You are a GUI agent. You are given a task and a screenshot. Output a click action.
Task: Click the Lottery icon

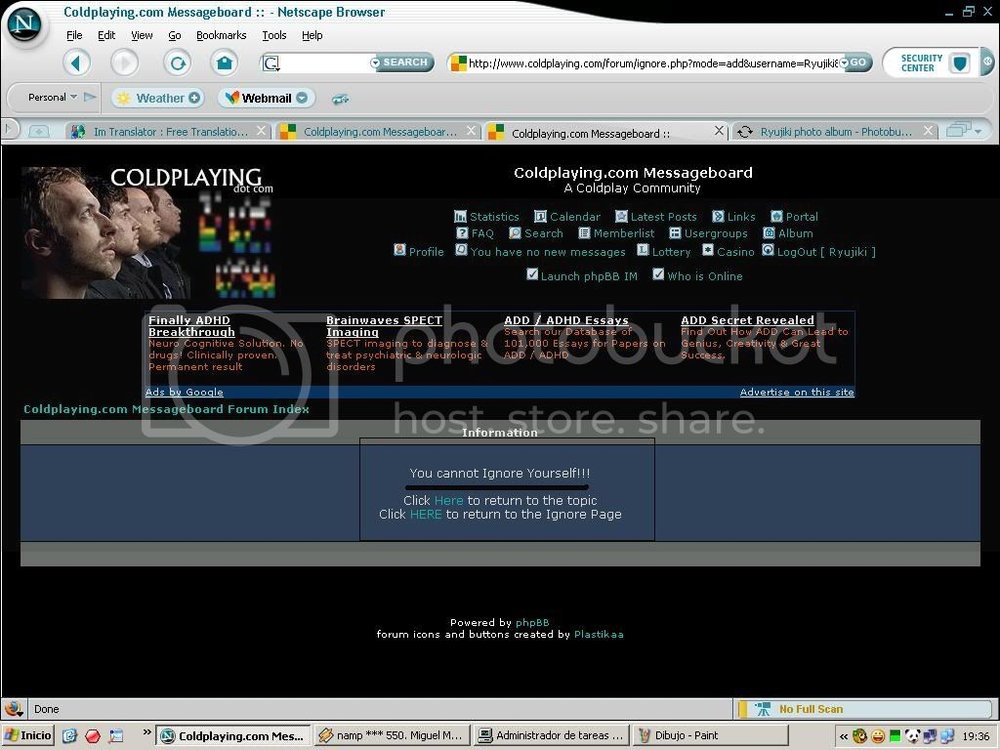coord(643,250)
